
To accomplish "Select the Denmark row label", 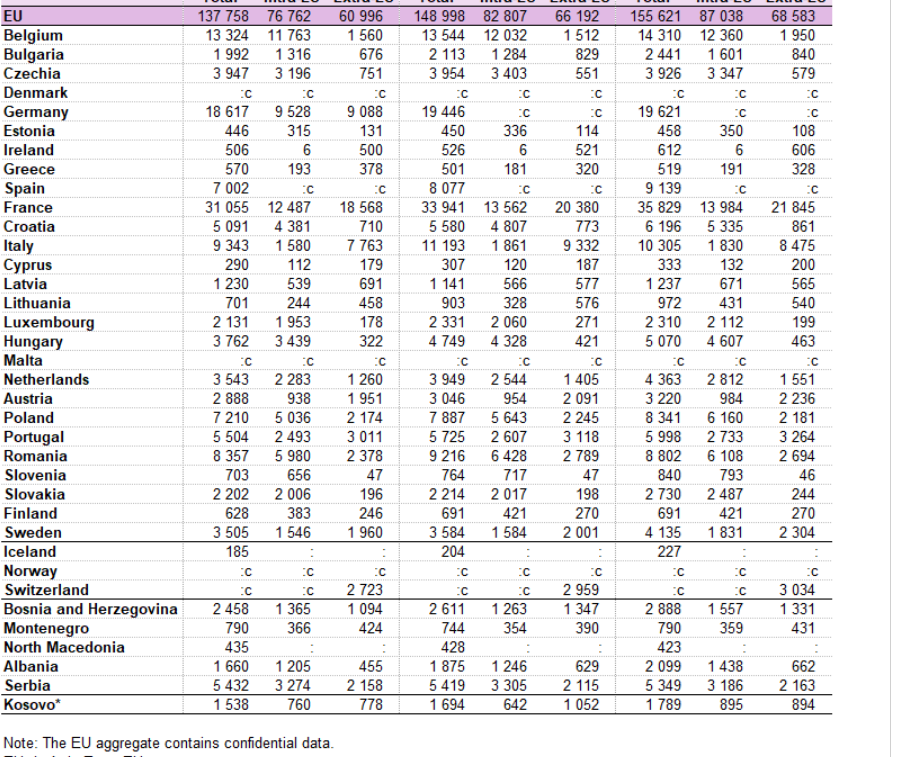I will coord(36,93).
